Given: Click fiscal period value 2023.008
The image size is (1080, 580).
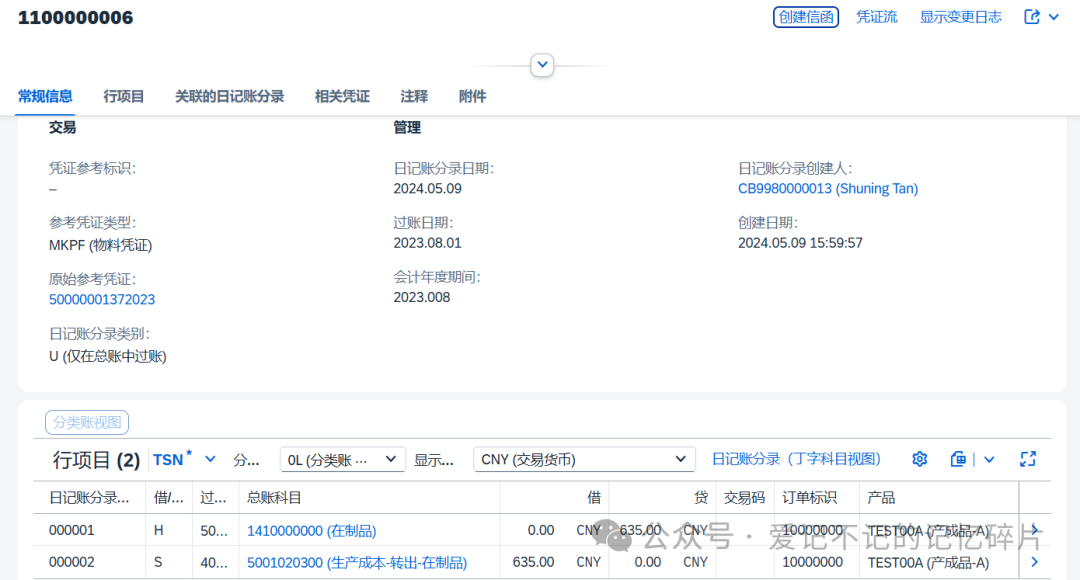Looking at the screenshot, I should click(x=422, y=298).
